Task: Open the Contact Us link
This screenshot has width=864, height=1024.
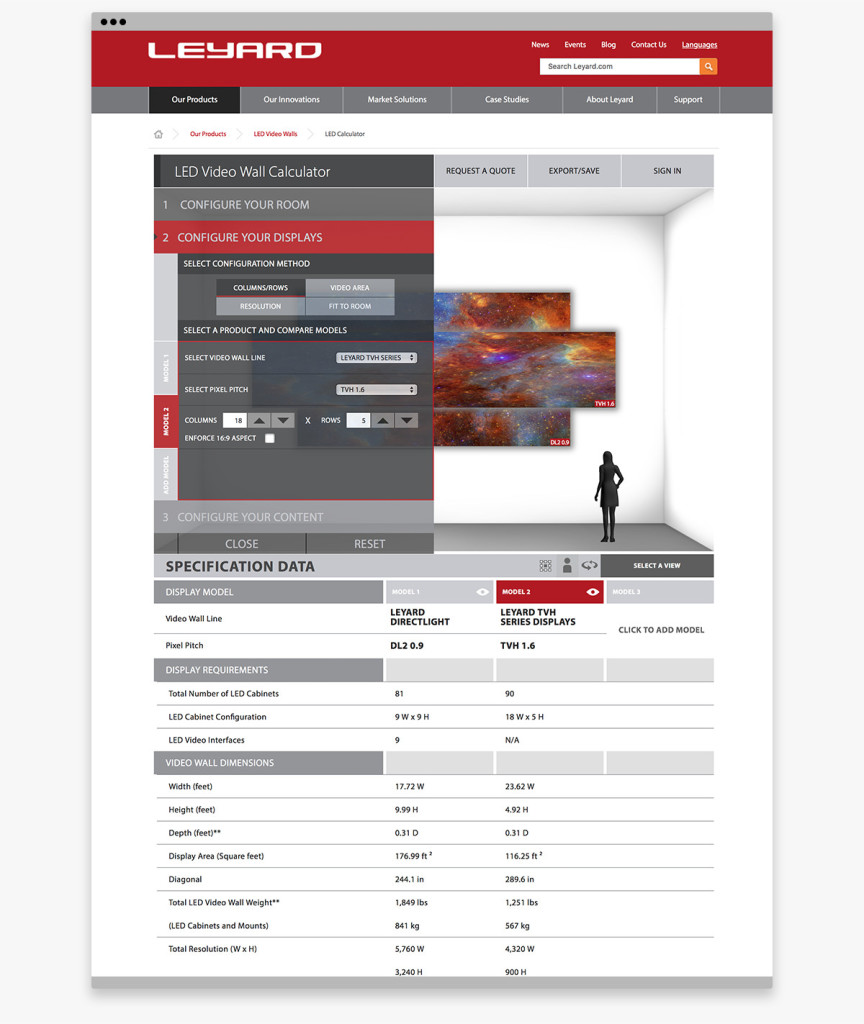Action: (648, 45)
